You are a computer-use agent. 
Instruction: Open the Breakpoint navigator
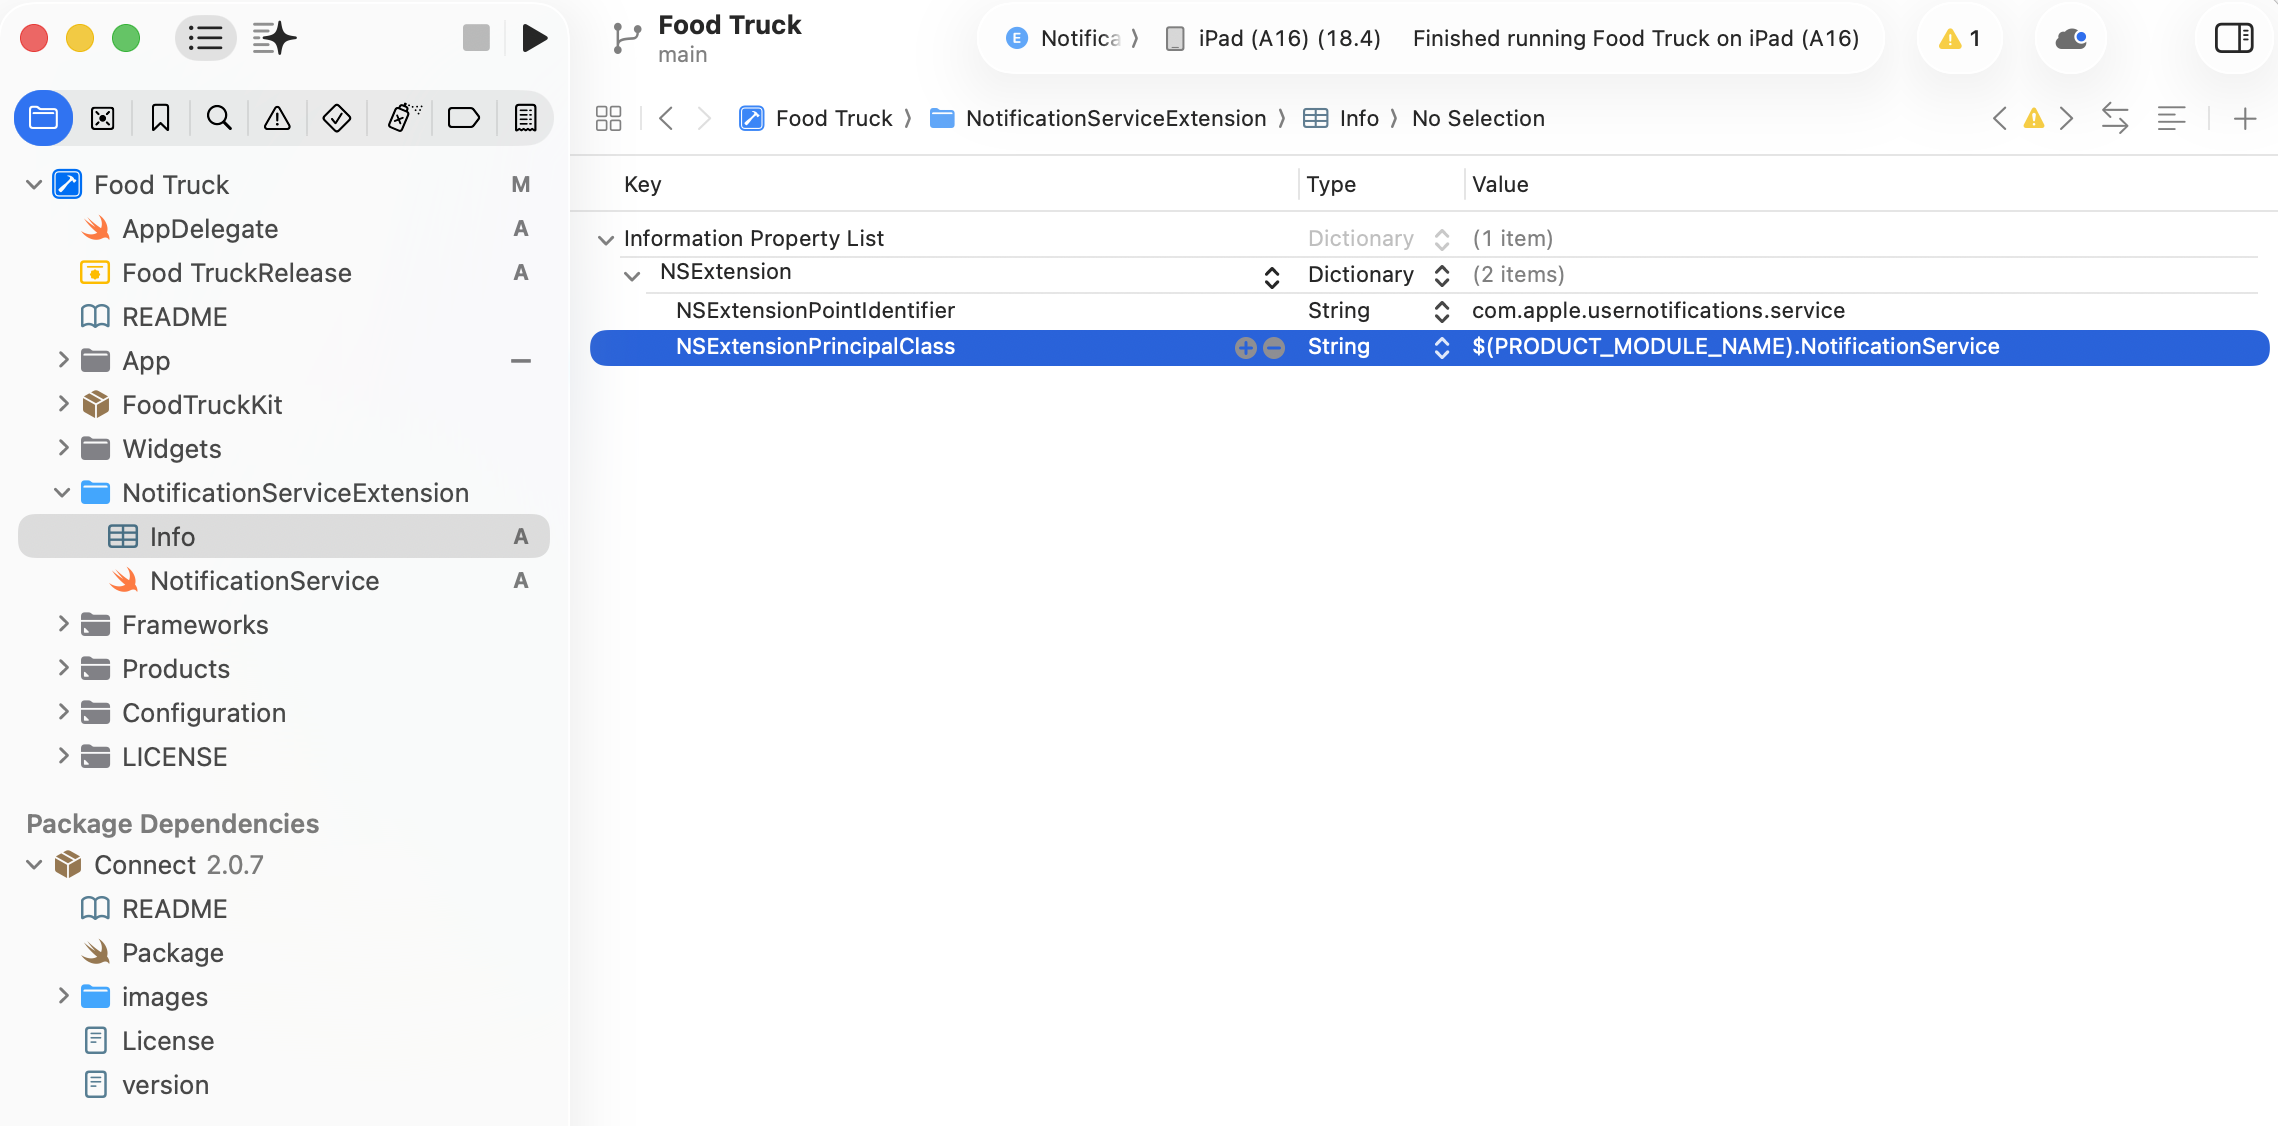pyautogui.click(x=463, y=118)
